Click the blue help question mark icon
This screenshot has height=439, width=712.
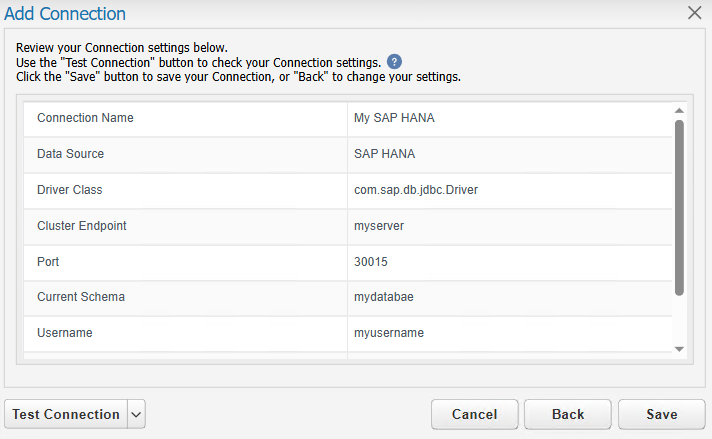click(394, 62)
